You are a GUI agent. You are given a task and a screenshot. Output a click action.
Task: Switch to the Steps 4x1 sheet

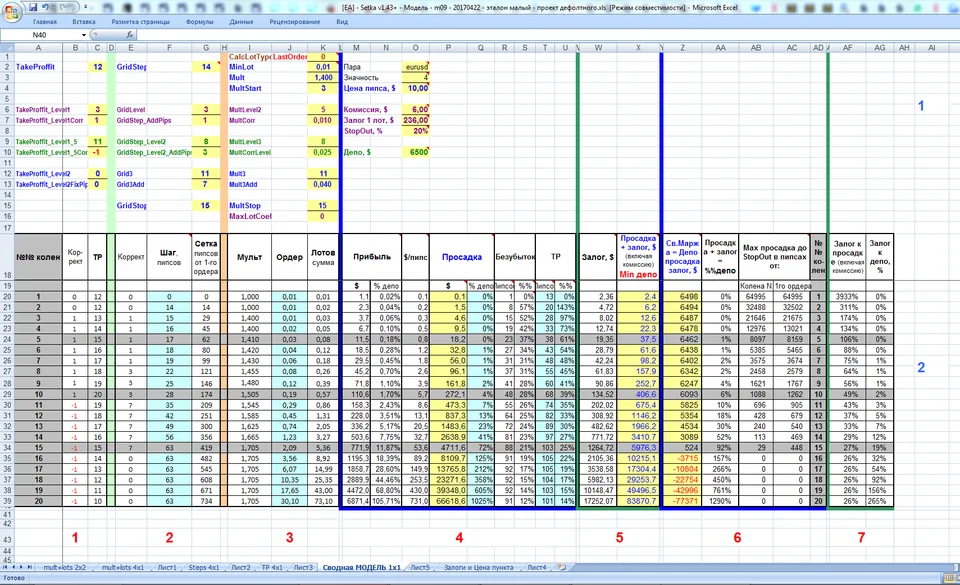coord(203,567)
